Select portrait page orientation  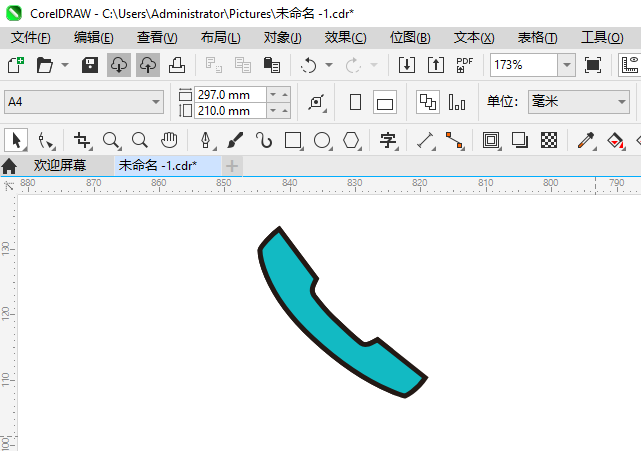(x=356, y=102)
